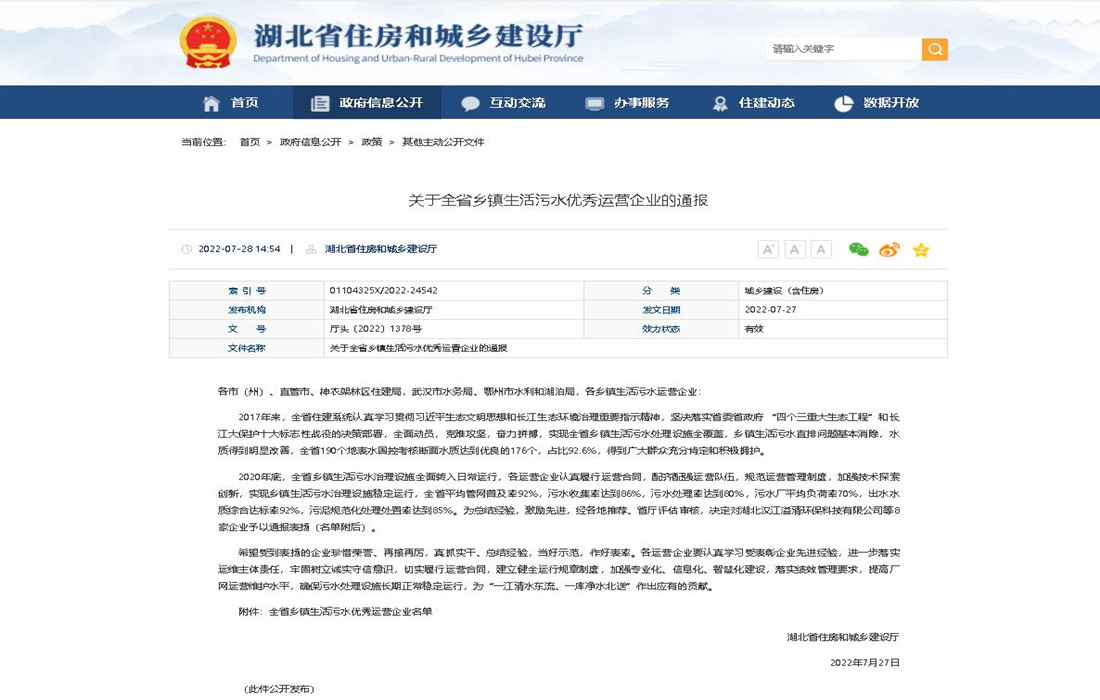Click the orange search magnifier icon
The image size is (1100, 700).
point(934,48)
